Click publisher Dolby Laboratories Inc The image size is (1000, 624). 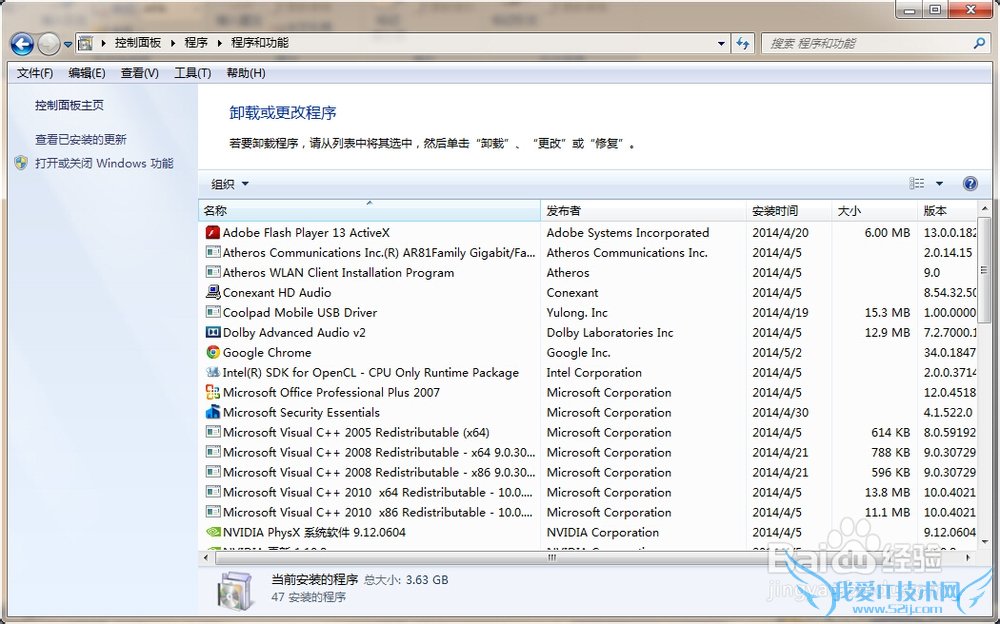(610, 332)
